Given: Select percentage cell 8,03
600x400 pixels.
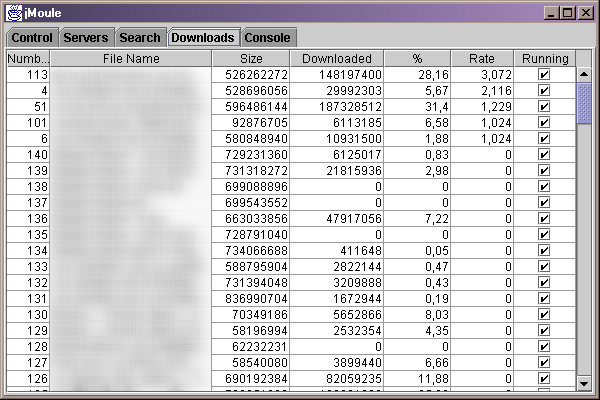Looking at the screenshot, I should (x=417, y=315).
